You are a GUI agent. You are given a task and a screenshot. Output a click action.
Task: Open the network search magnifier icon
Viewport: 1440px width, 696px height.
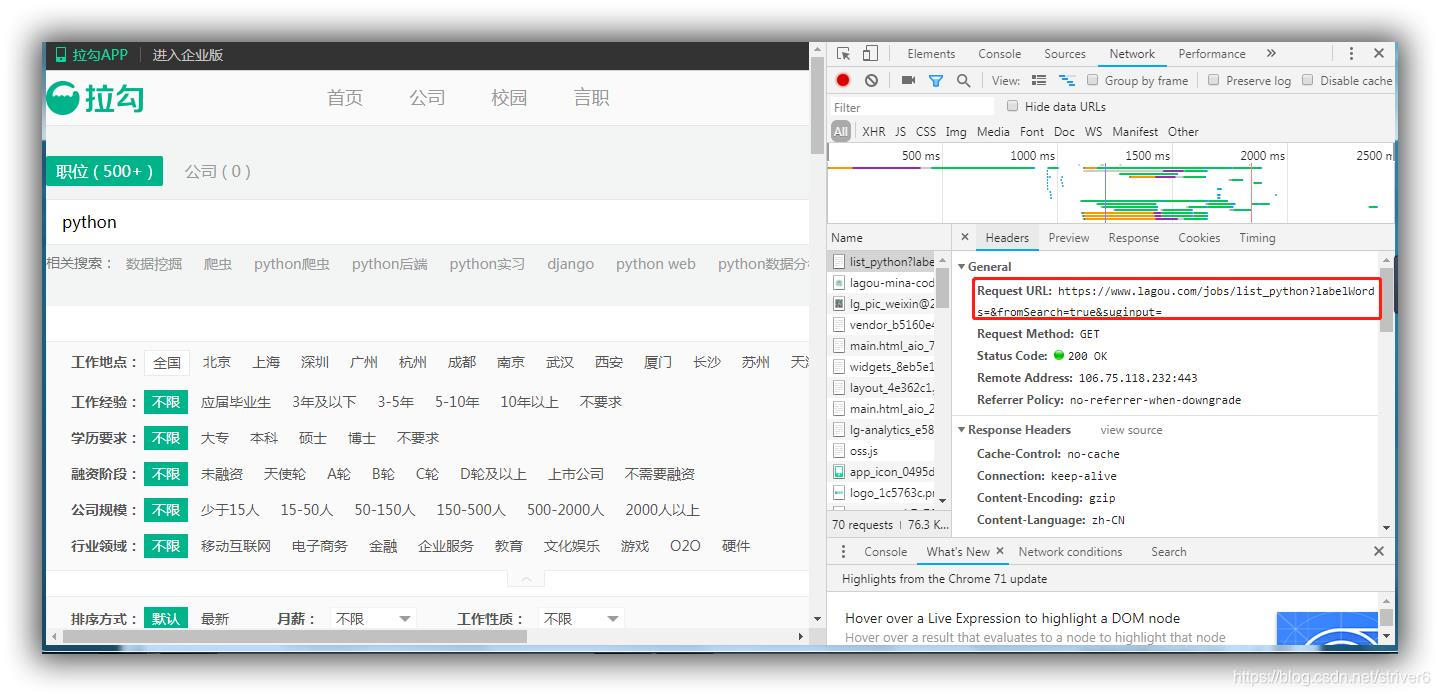(963, 81)
